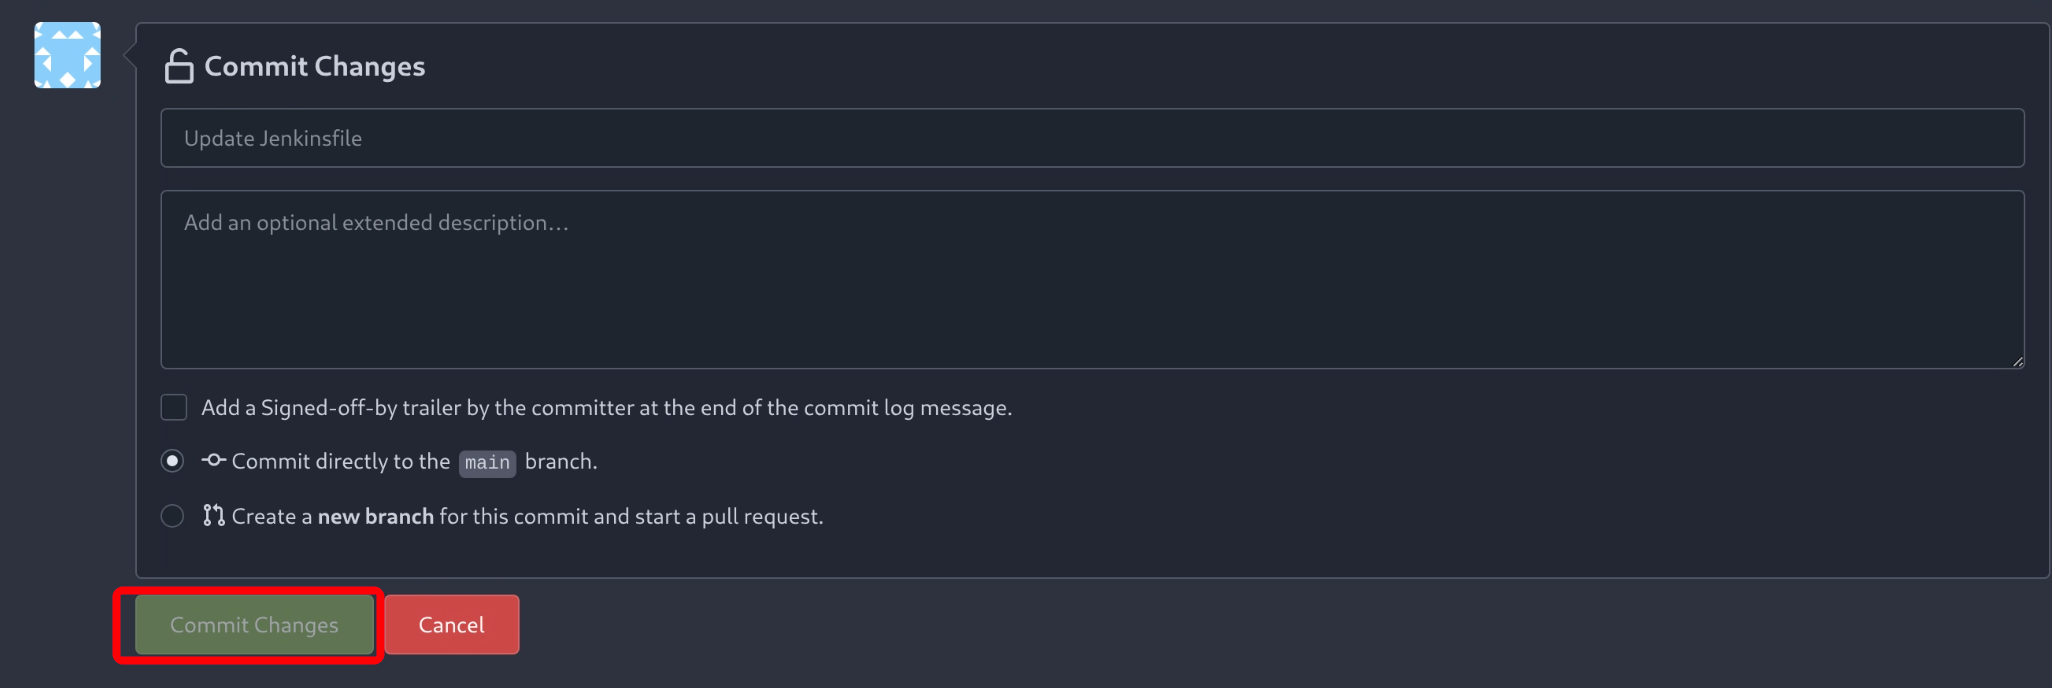Viewport: 2052px width, 688px height.
Task: Click the Commit Changes panel heading
Action: tap(314, 66)
